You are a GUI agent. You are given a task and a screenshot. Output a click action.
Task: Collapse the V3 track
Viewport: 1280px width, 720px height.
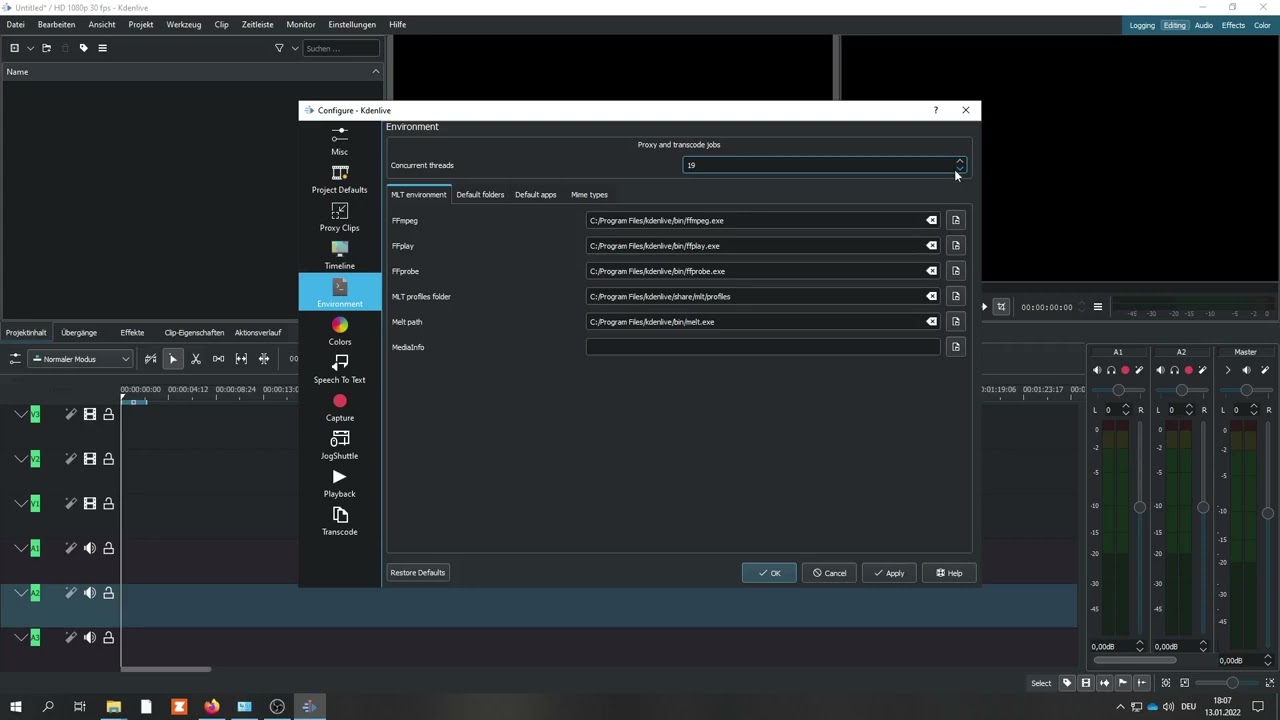click(x=20, y=414)
